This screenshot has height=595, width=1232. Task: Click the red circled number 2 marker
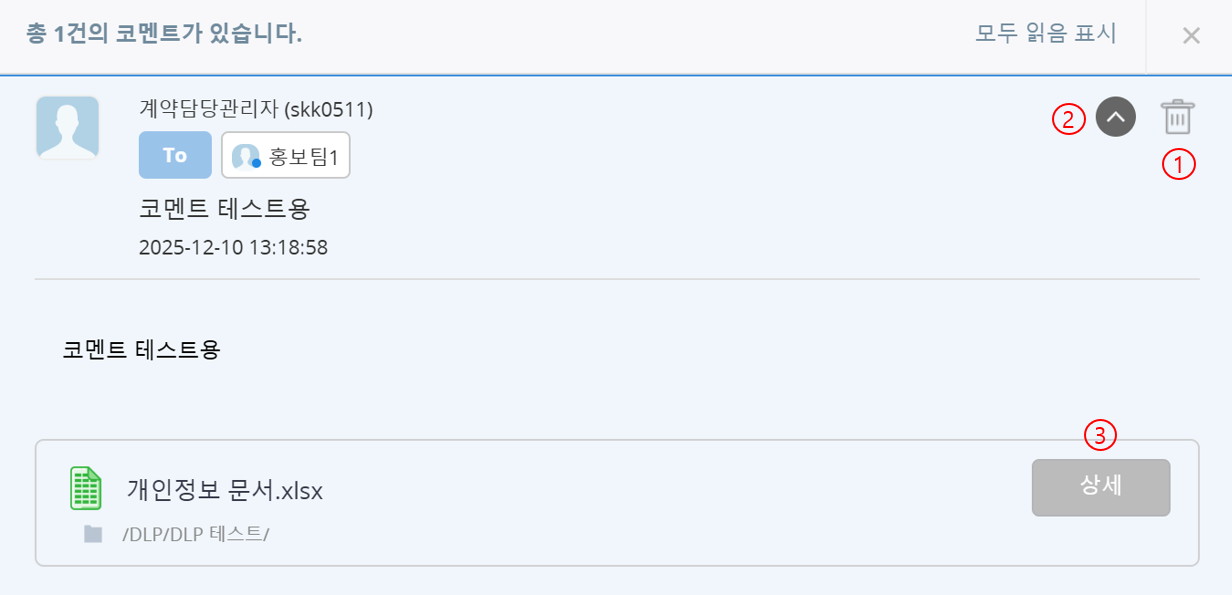[1067, 119]
